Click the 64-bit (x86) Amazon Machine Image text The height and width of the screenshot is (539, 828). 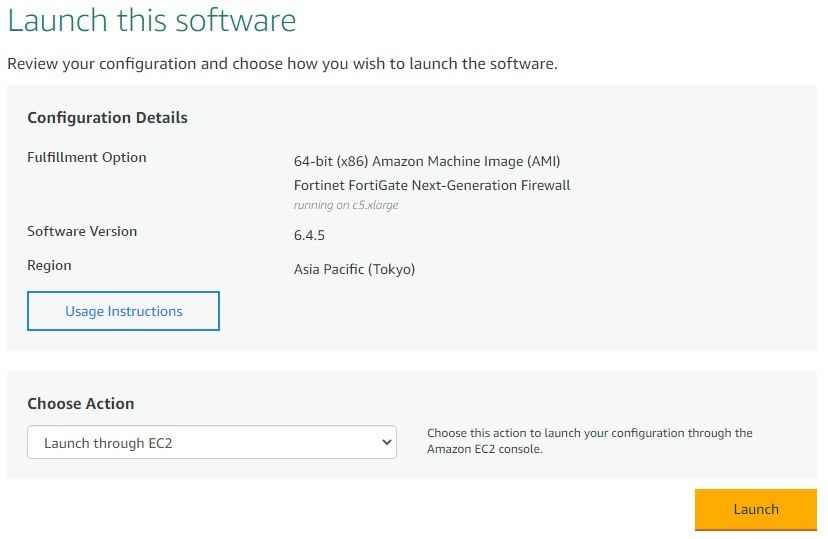click(x=427, y=161)
